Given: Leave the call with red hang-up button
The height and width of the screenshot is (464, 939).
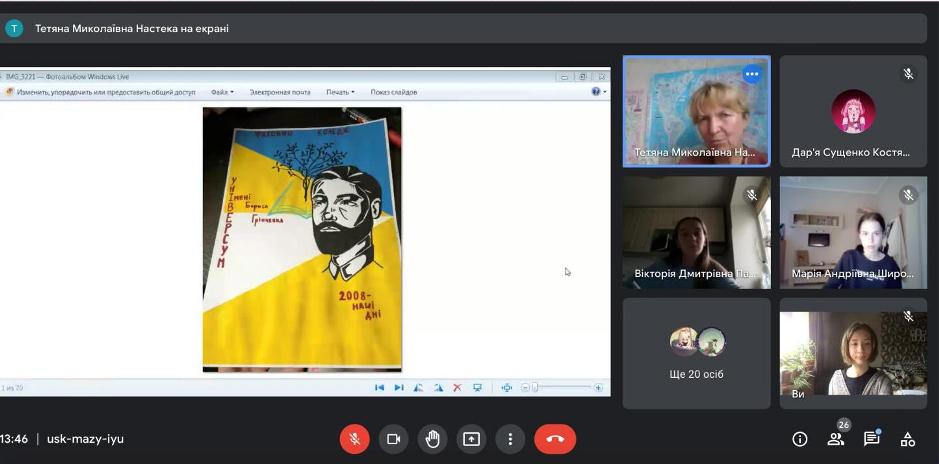Looking at the screenshot, I should tap(555, 439).
